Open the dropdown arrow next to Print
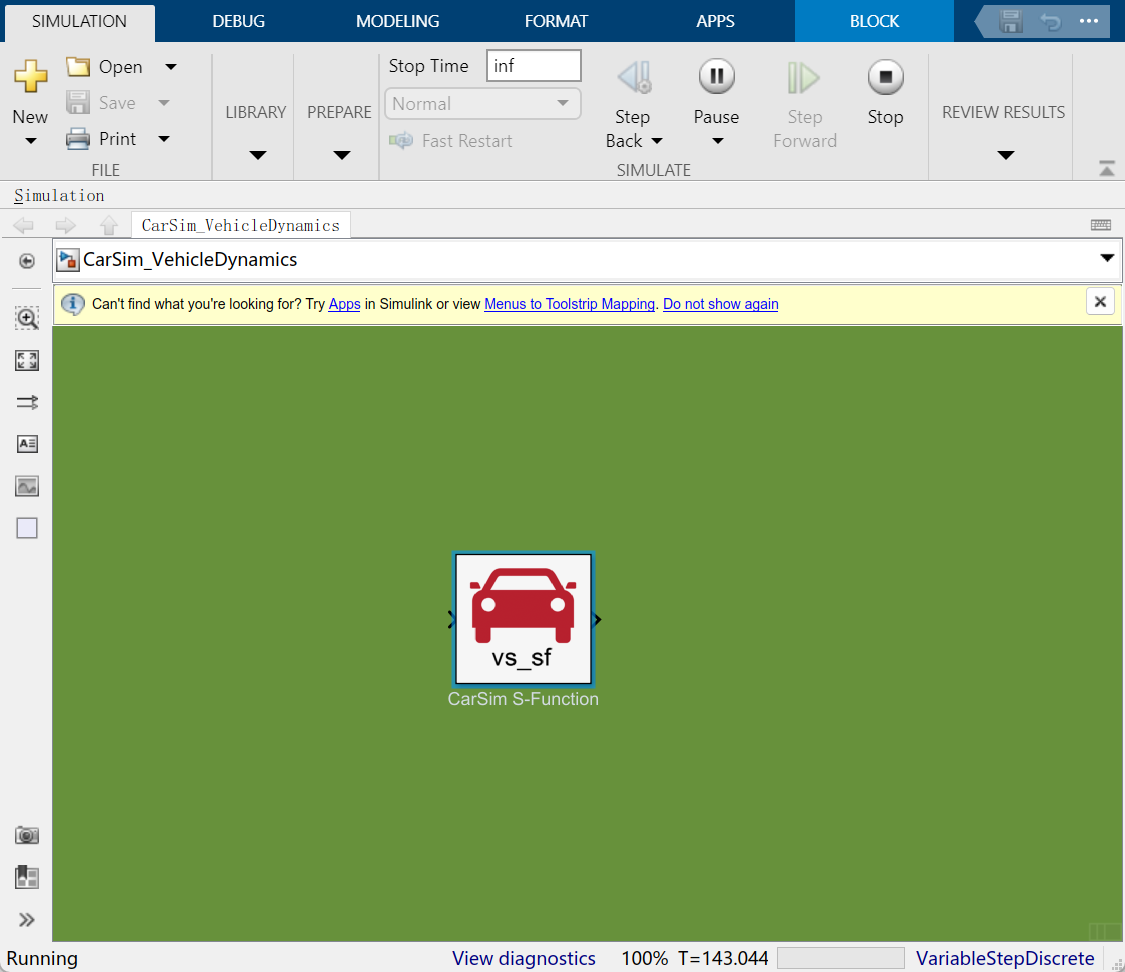Screen dimensions: 1125x972 pyautogui.click(x=164, y=138)
